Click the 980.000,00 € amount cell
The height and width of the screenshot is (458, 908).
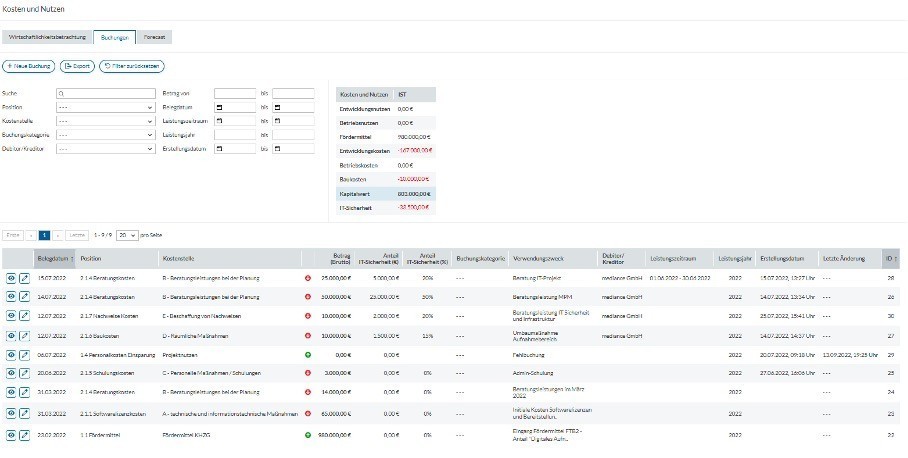click(x=335, y=435)
